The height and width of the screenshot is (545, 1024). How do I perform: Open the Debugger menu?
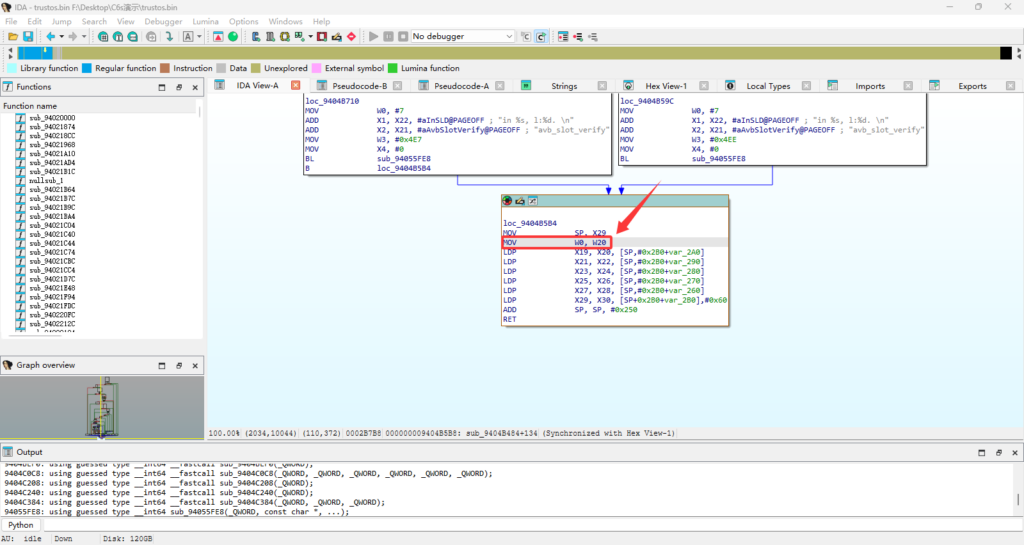point(163,21)
